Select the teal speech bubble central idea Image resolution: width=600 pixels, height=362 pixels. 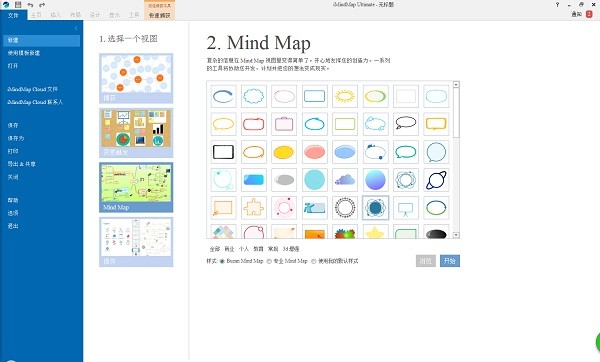(x=406, y=152)
